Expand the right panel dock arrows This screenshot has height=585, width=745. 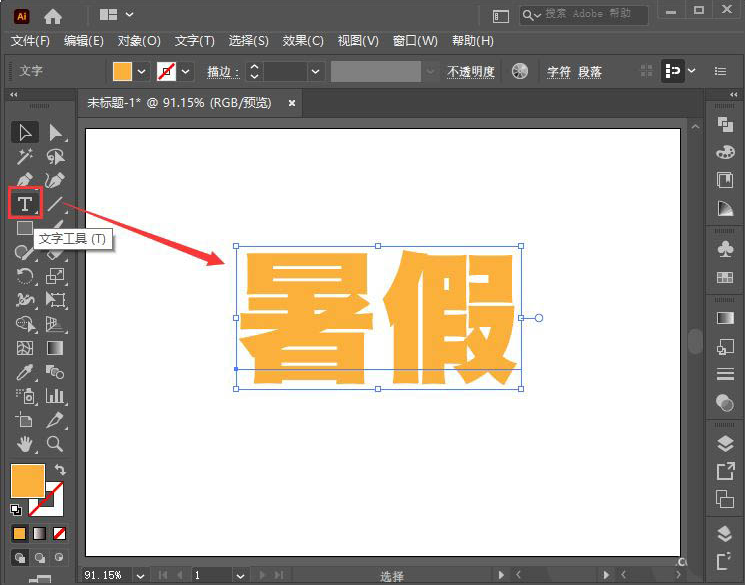pos(734,95)
